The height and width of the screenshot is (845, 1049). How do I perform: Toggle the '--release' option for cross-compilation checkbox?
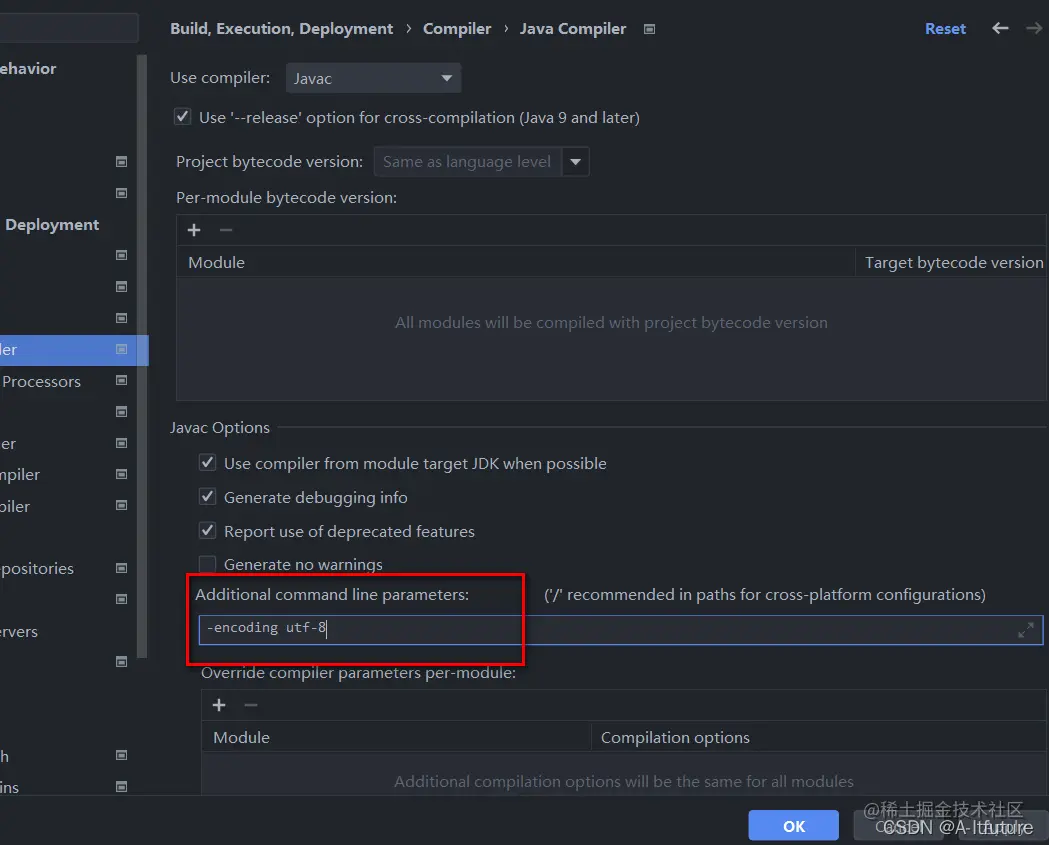coord(182,116)
